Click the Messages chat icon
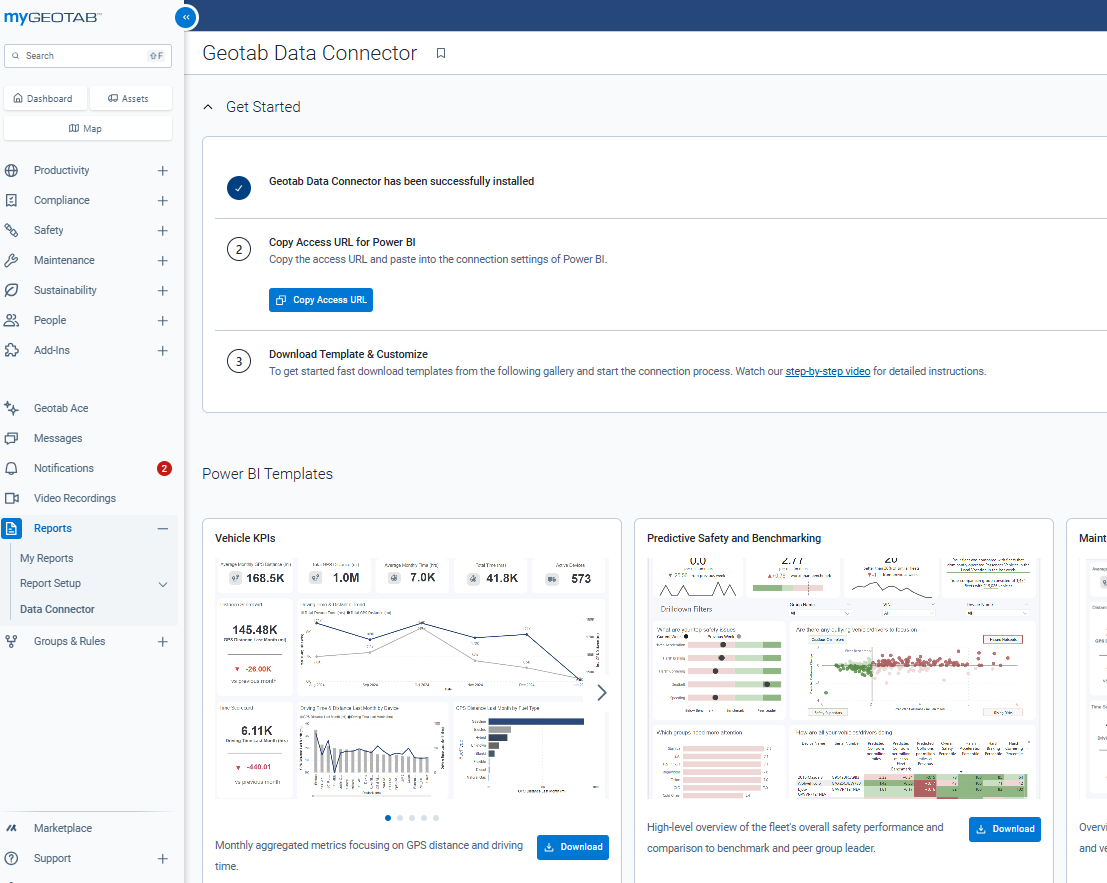The height and width of the screenshot is (883, 1107). click(x=11, y=438)
